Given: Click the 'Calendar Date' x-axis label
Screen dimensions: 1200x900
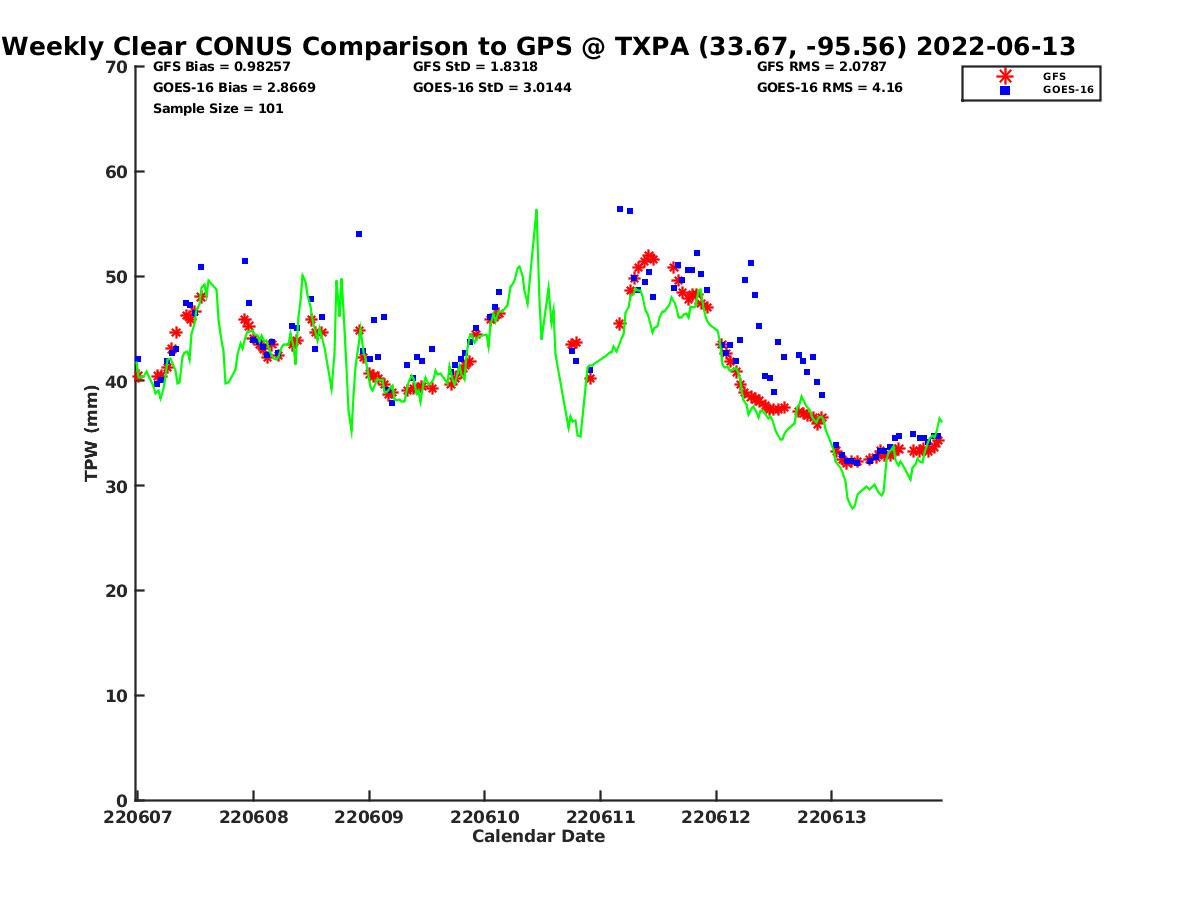Looking at the screenshot, I should [x=539, y=836].
